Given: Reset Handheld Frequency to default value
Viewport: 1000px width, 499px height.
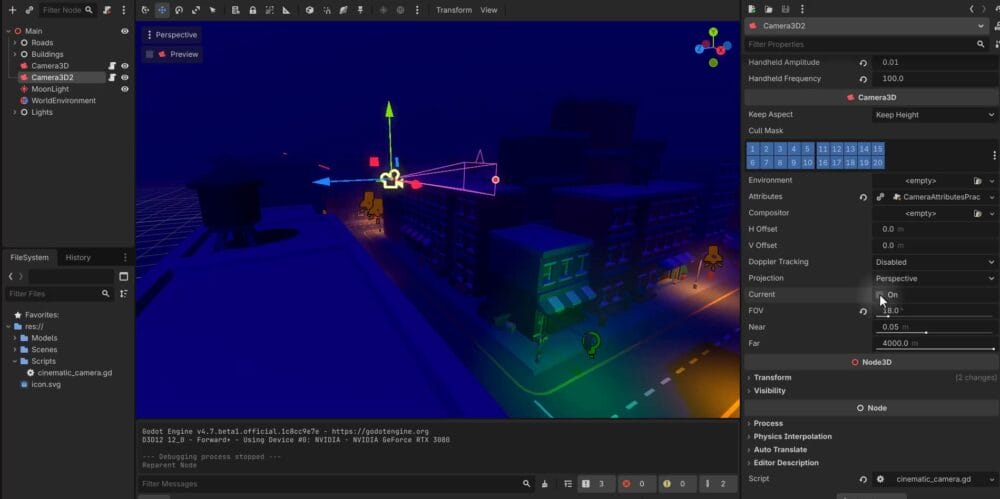Looking at the screenshot, I should click(863, 79).
